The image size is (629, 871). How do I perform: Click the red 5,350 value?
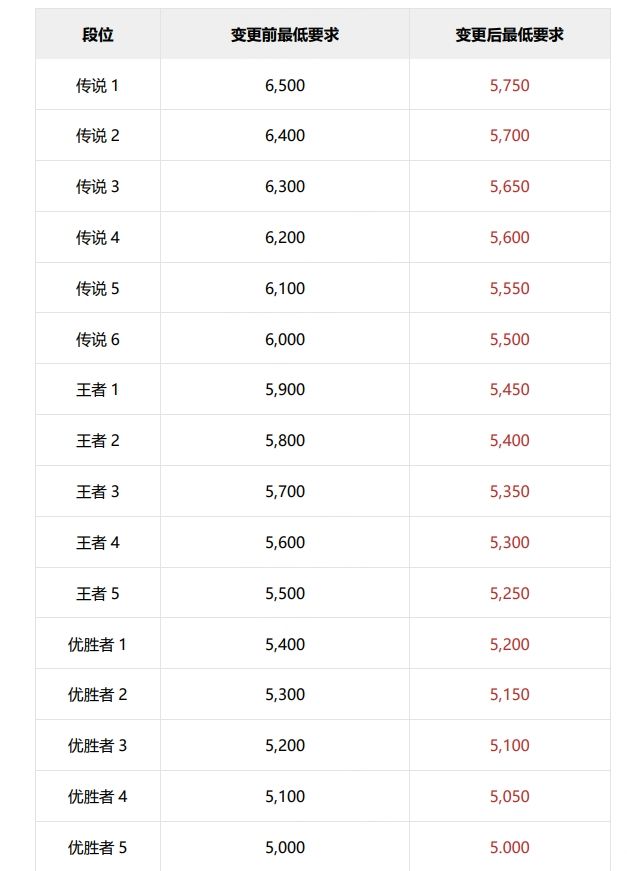509,491
